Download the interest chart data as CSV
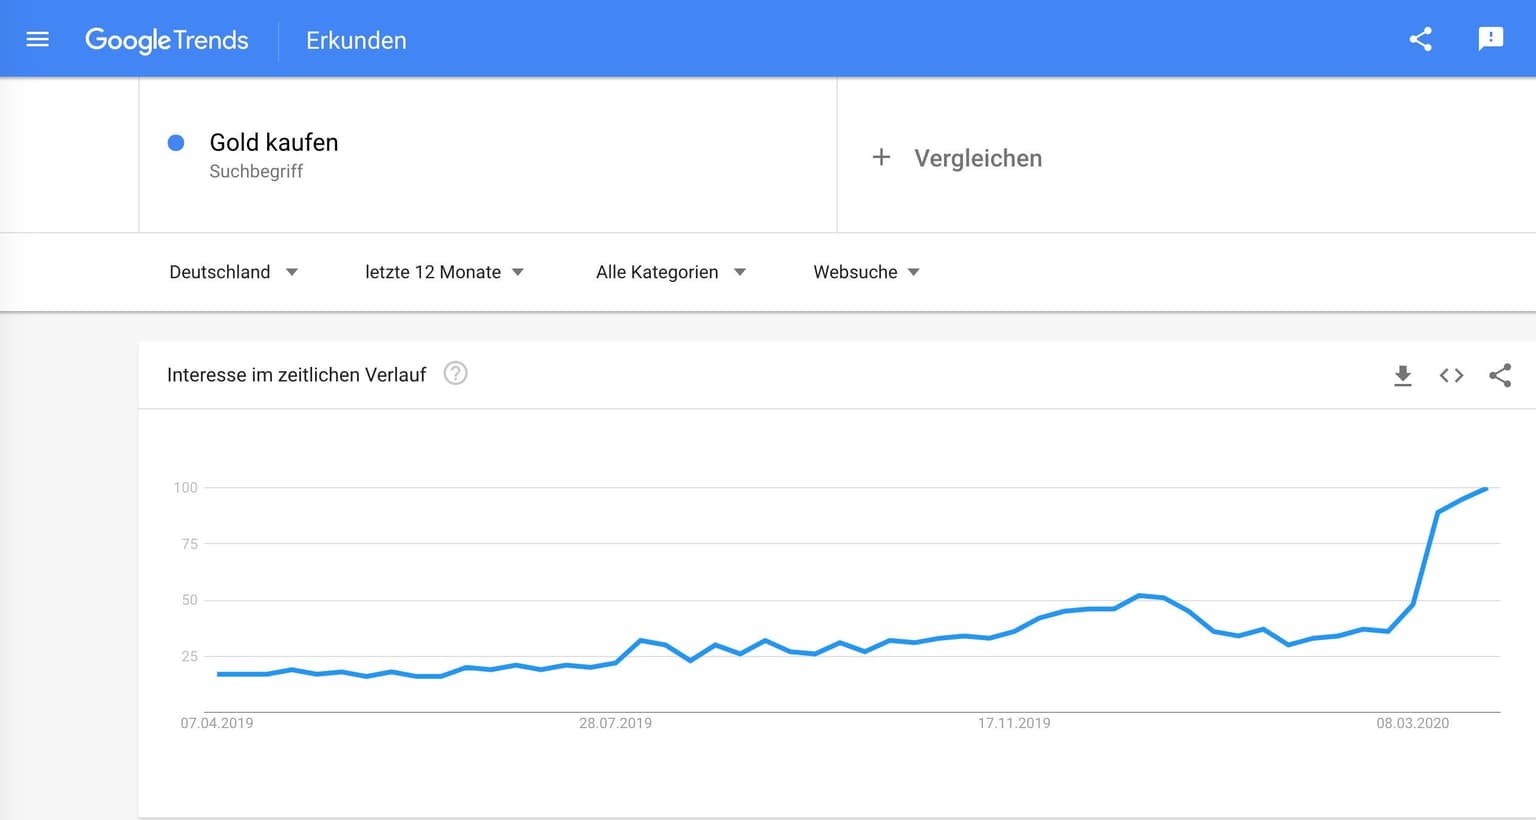The width and height of the screenshot is (1536, 820). 1403,375
